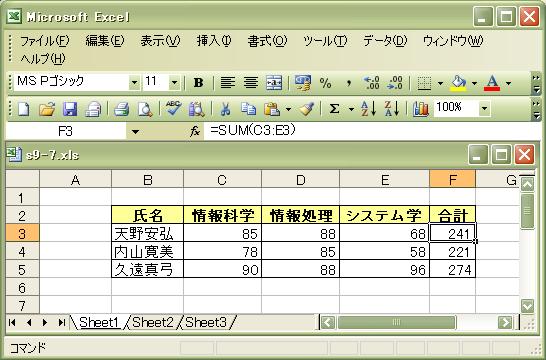
Task: Open Paste options dropdown arrow
Action: tap(288, 110)
